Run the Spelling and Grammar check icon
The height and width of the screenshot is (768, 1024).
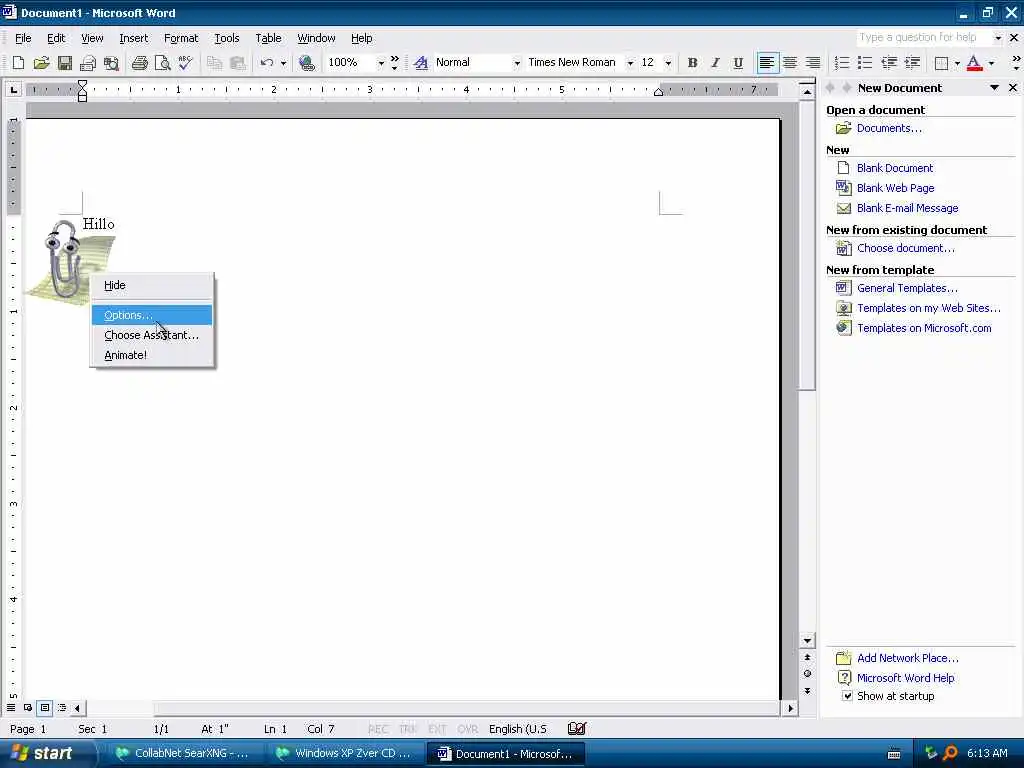coord(185,63)
